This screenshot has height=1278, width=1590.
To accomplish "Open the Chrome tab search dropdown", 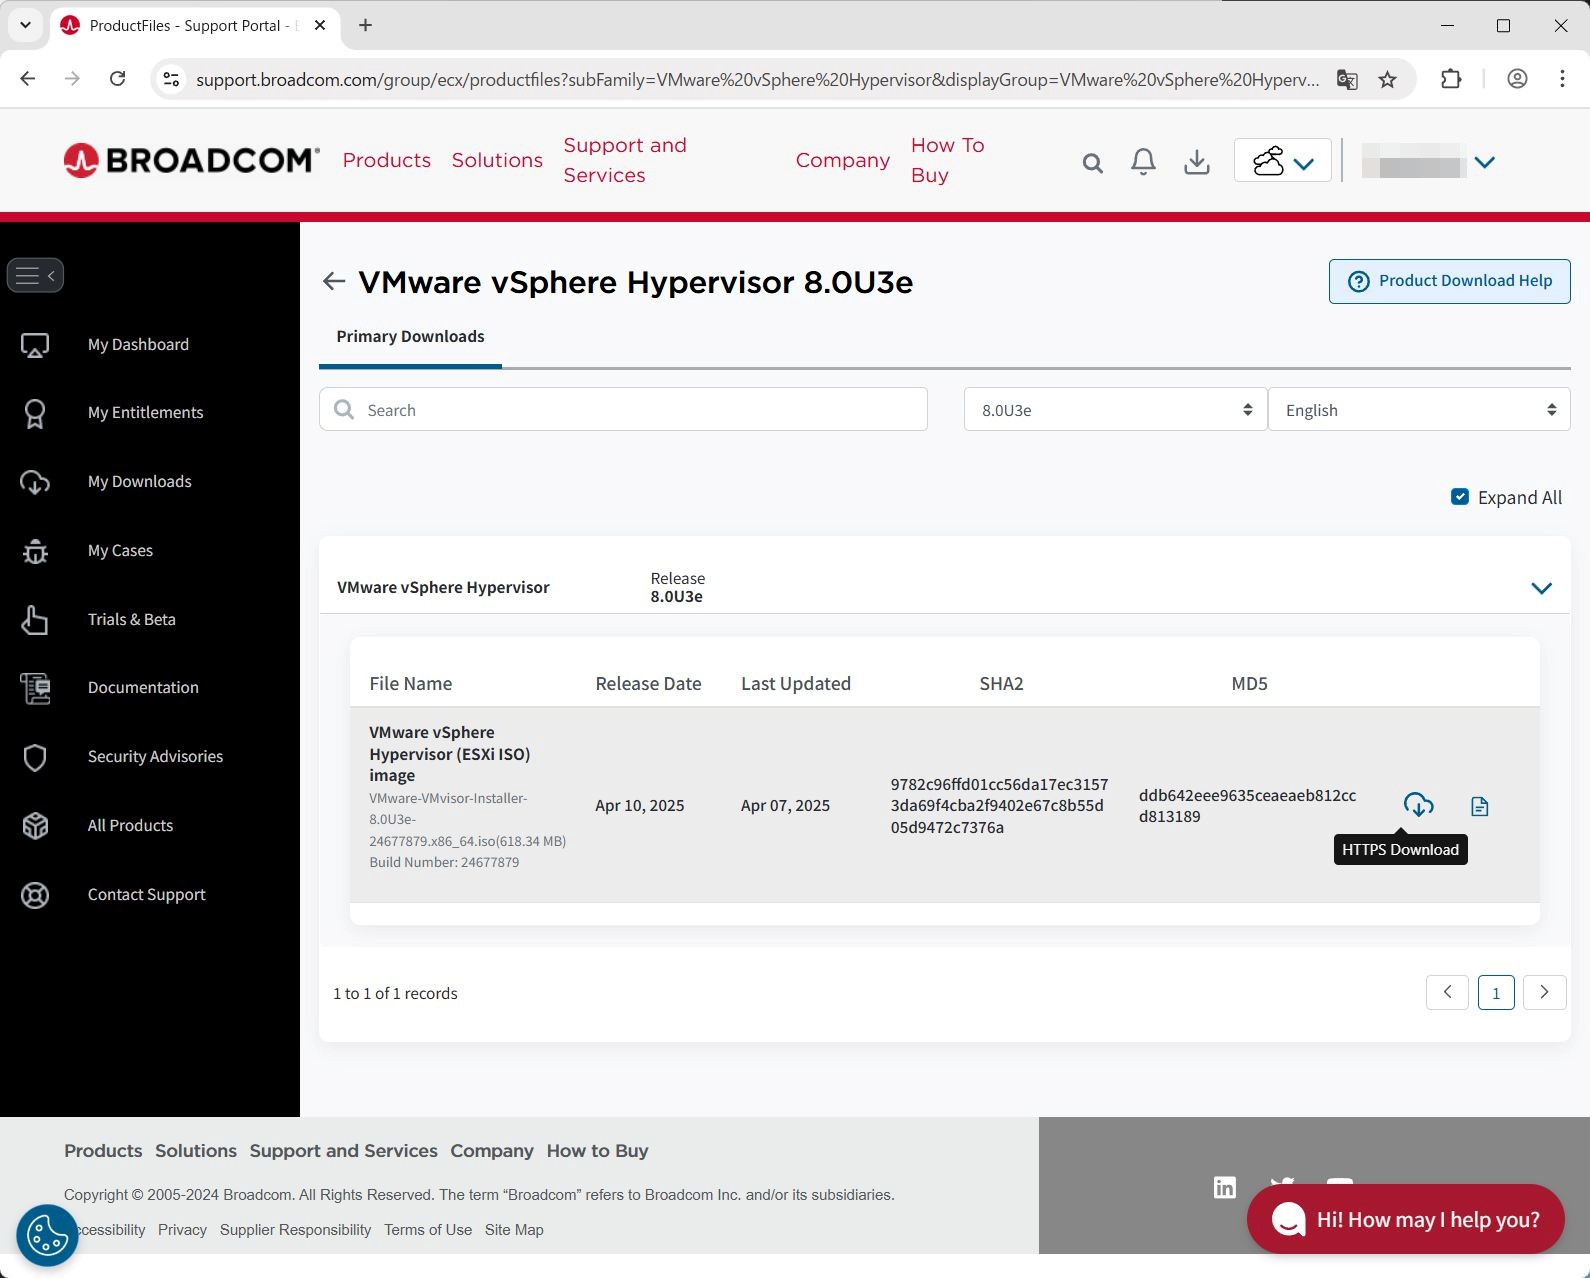I will click(25, 25).
